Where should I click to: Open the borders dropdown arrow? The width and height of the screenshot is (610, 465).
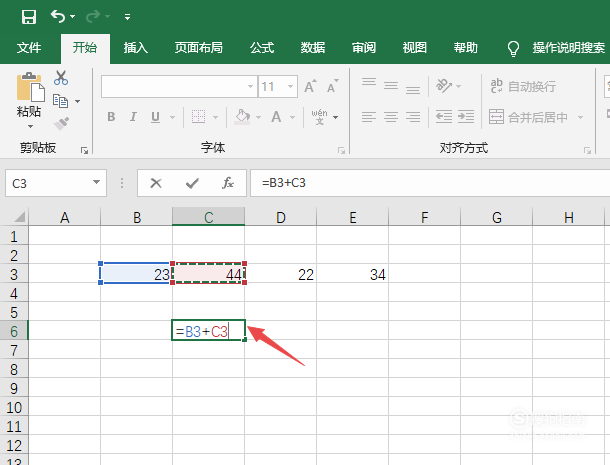coord(215,117)
